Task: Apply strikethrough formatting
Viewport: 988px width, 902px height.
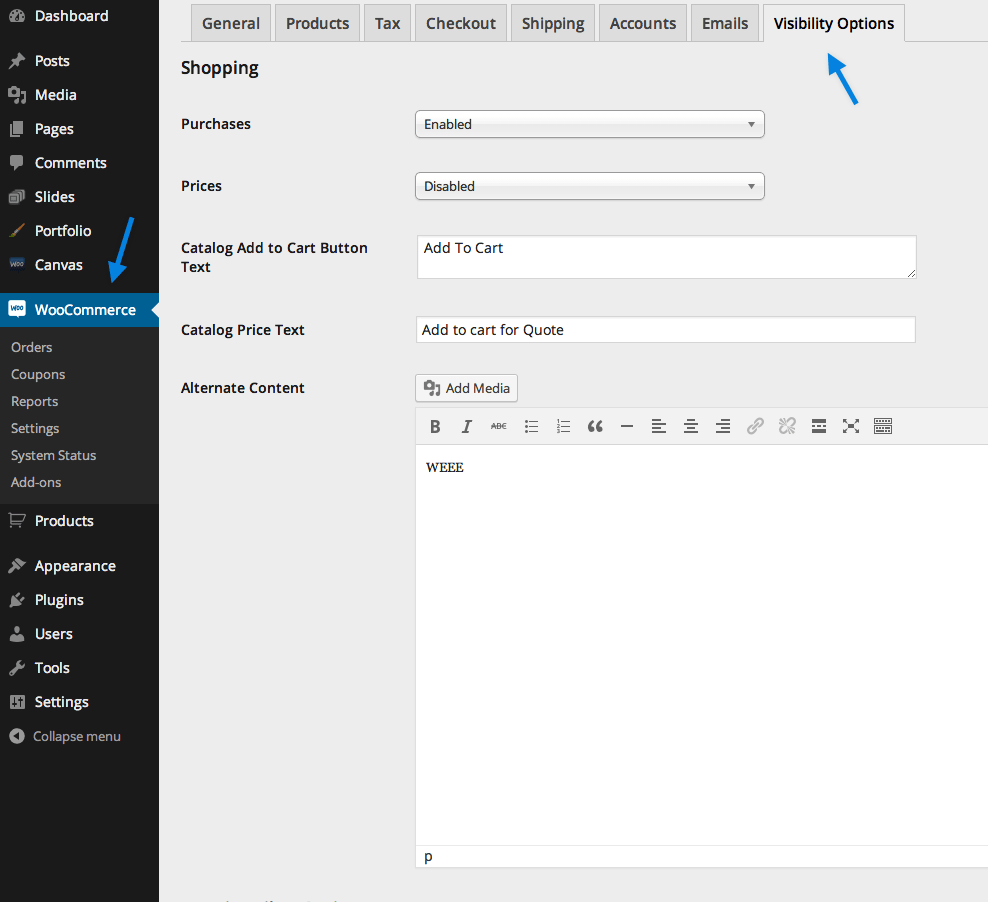Action: coord(499,426)
